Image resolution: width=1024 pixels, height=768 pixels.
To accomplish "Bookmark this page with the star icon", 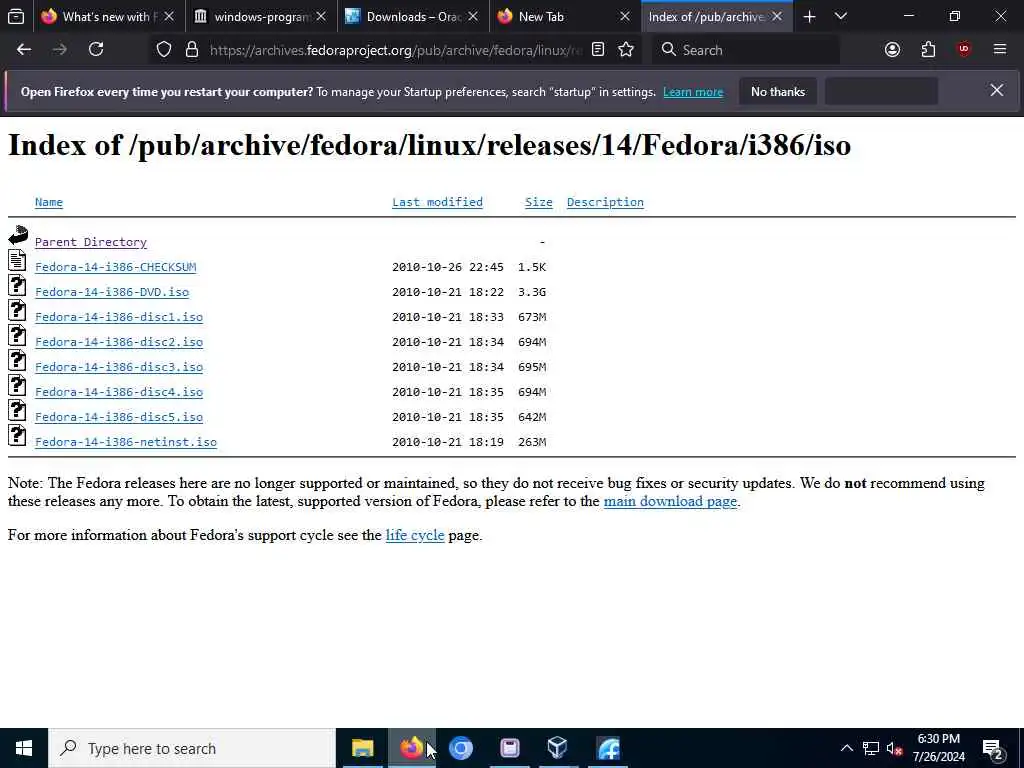I will (626, 50).
